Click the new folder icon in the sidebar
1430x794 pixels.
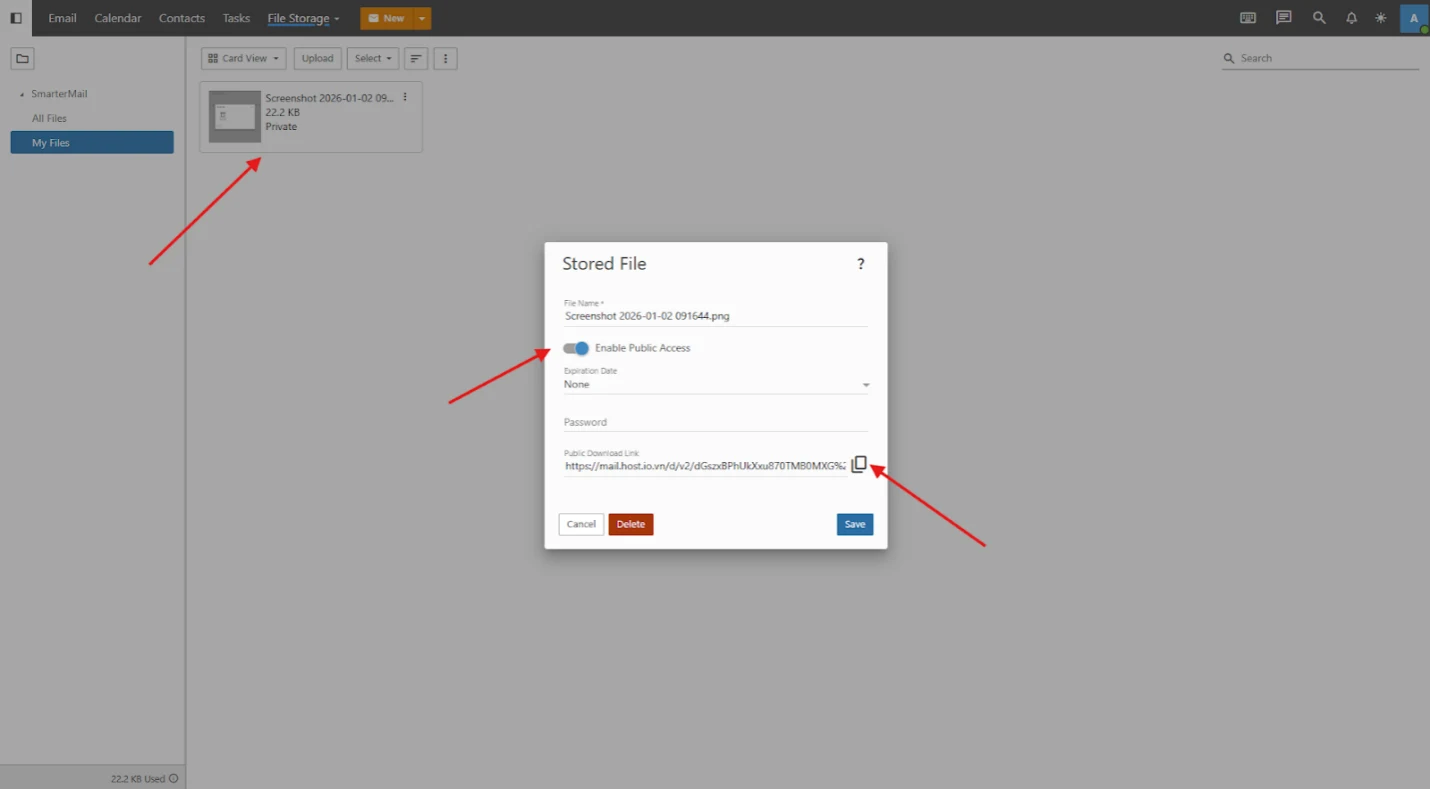(x=22, y=59)
